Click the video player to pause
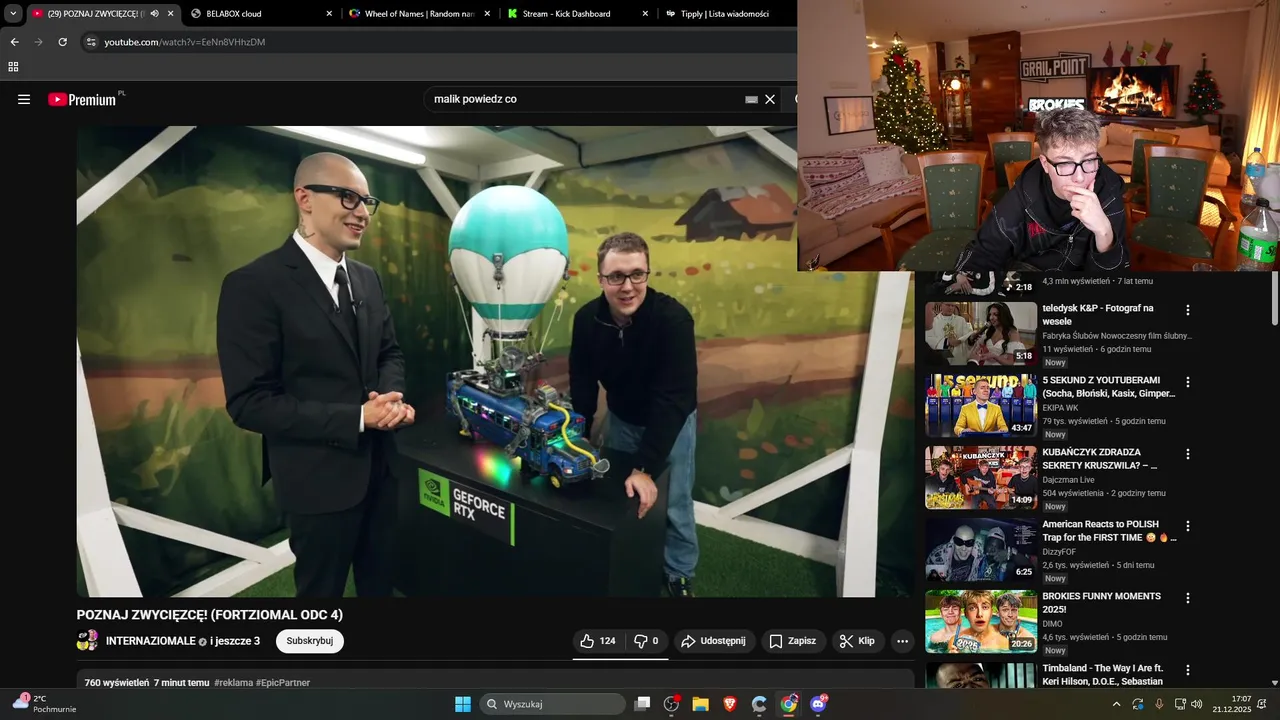Viewport: 1280px width, 720px height. 495,361
